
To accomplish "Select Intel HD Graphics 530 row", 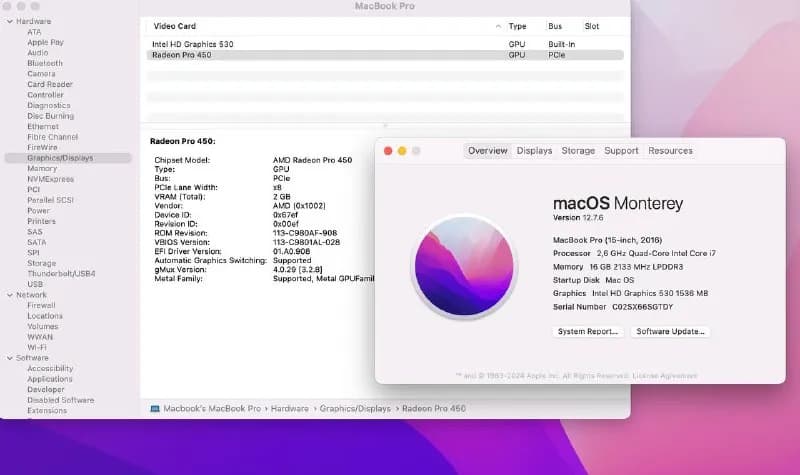I will [385, 44].
